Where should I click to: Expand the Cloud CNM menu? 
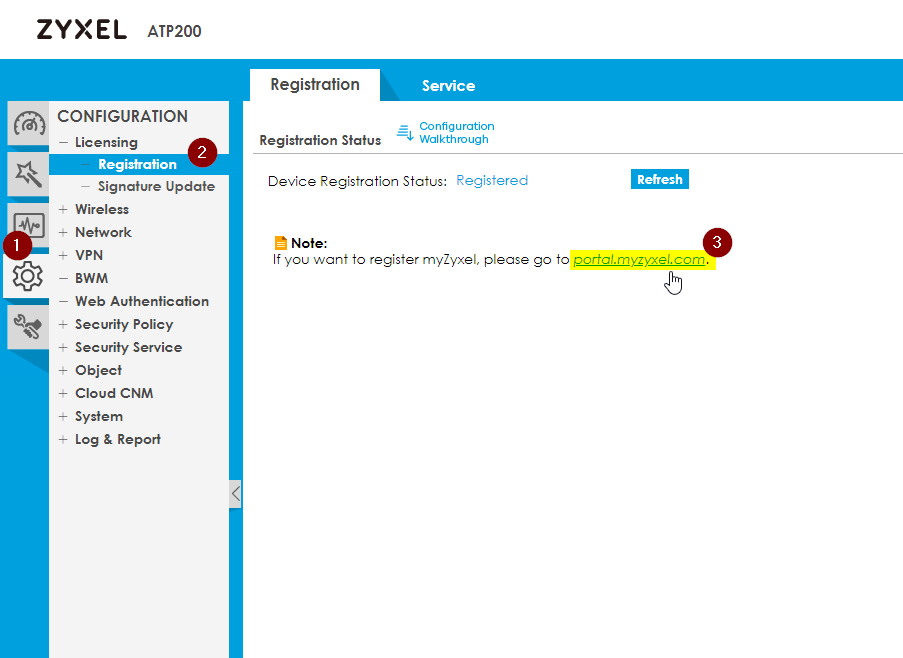click(63, 394)
